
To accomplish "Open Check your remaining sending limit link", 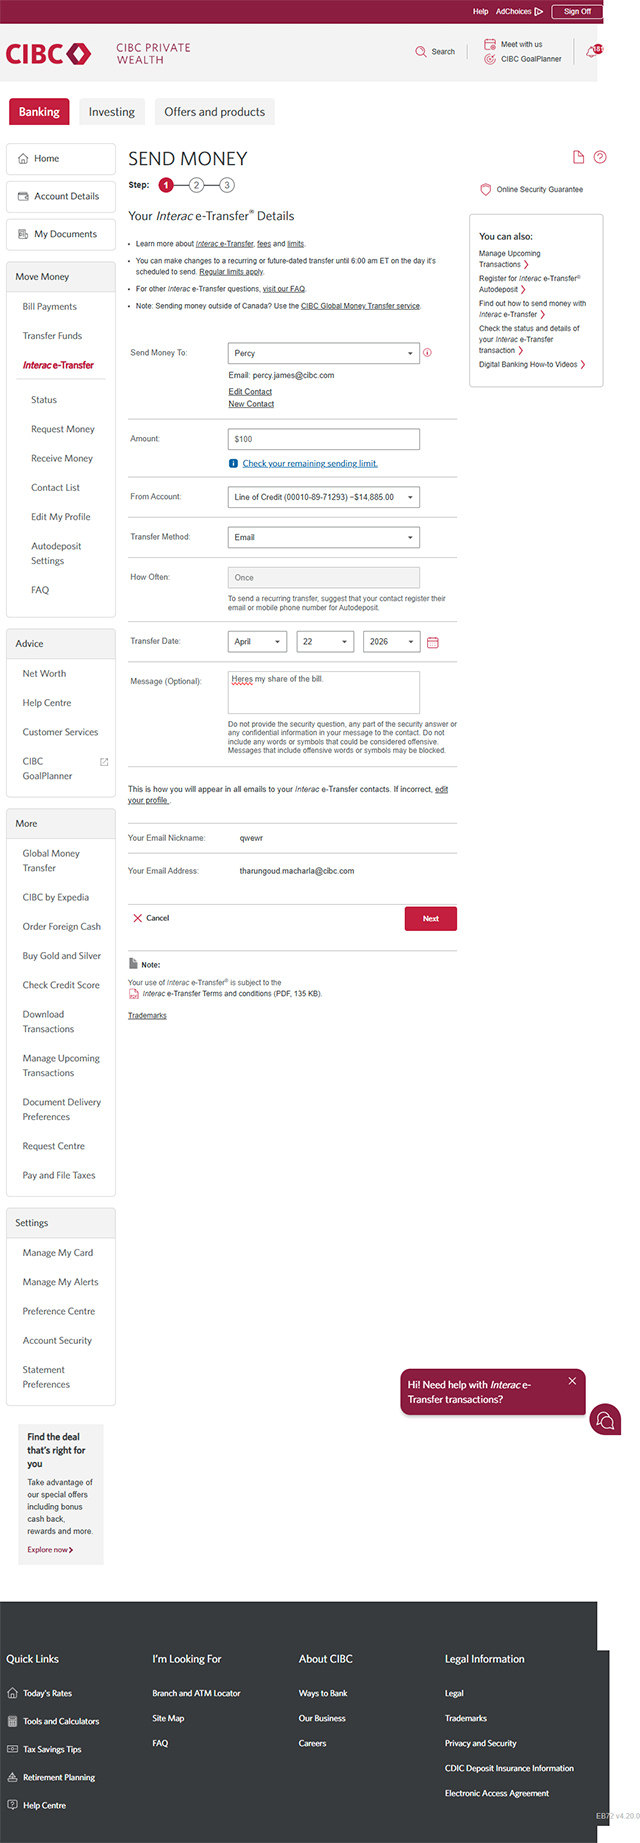I will point(310,464).
